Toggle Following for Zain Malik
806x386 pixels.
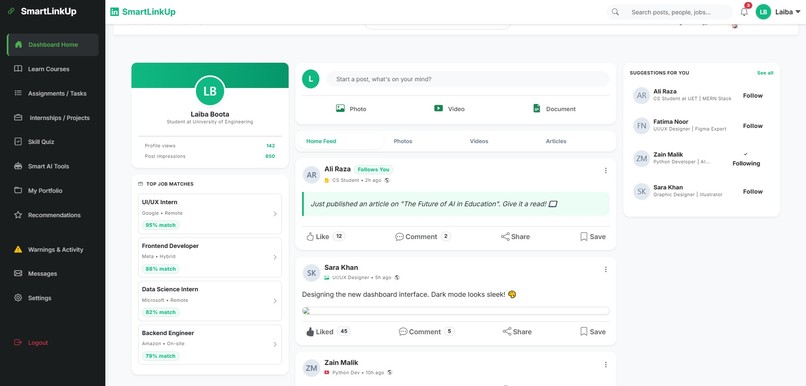746,159
